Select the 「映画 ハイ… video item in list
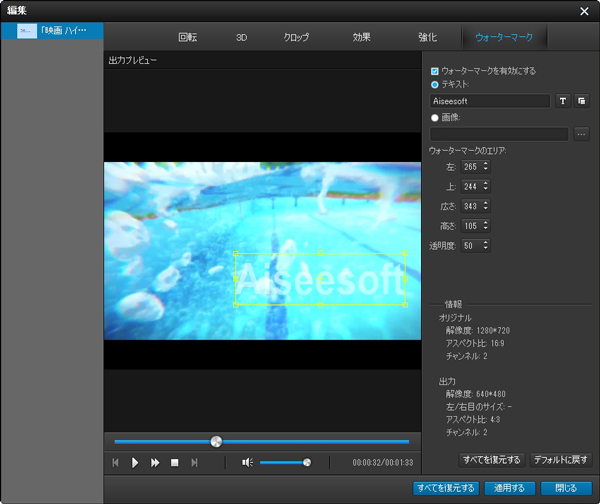The width and height of the screenshot is (600, 504). pyautogui.click(x=52, y=31)
